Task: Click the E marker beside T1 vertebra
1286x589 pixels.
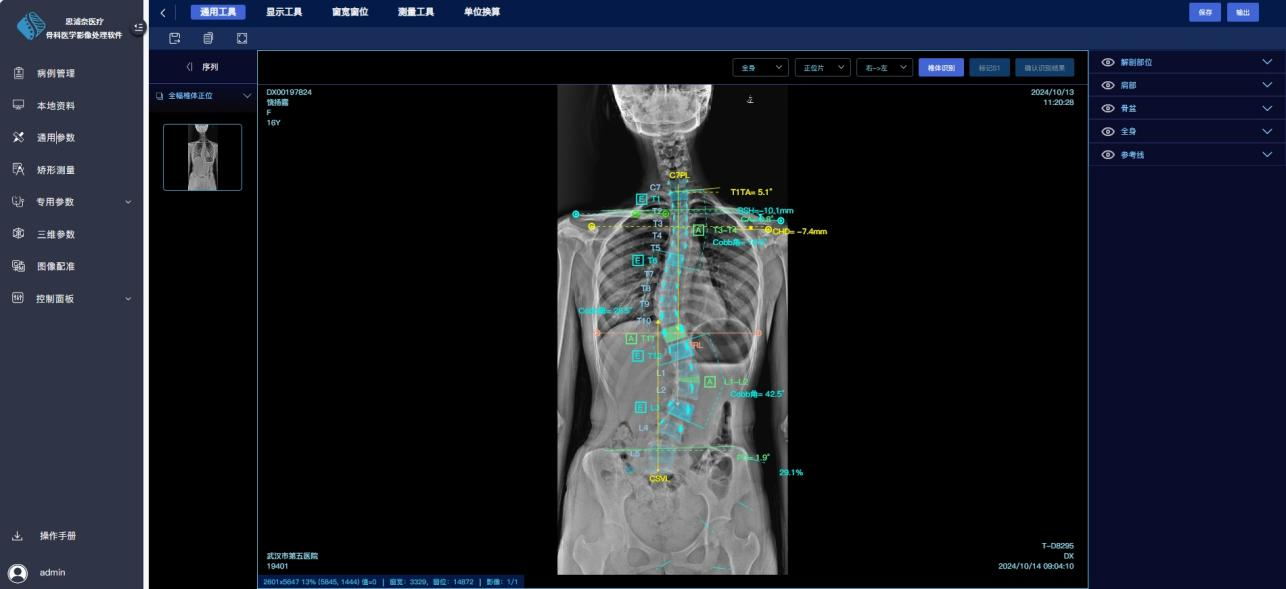Action: coord(641,199)
